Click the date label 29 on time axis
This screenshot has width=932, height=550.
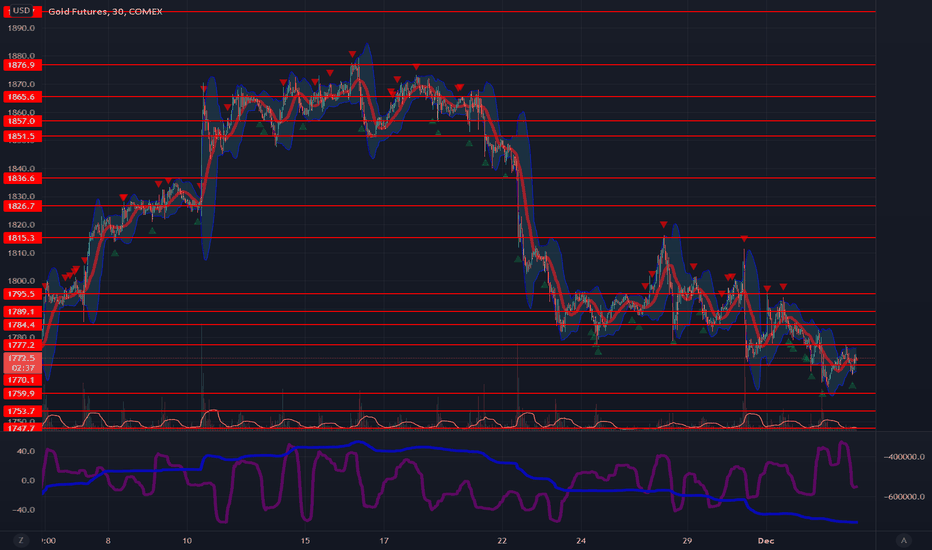click(x=687, y=540)
